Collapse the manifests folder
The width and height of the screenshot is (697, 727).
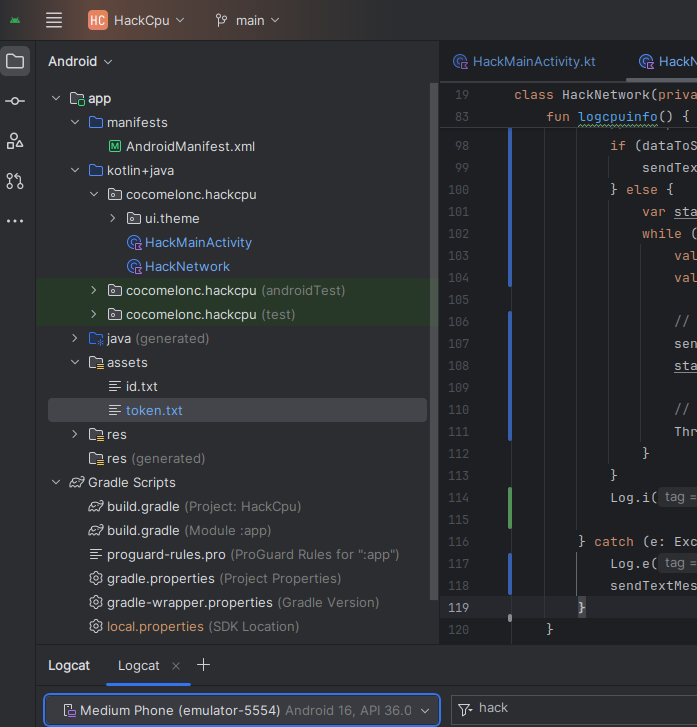(x=76, y=122)
